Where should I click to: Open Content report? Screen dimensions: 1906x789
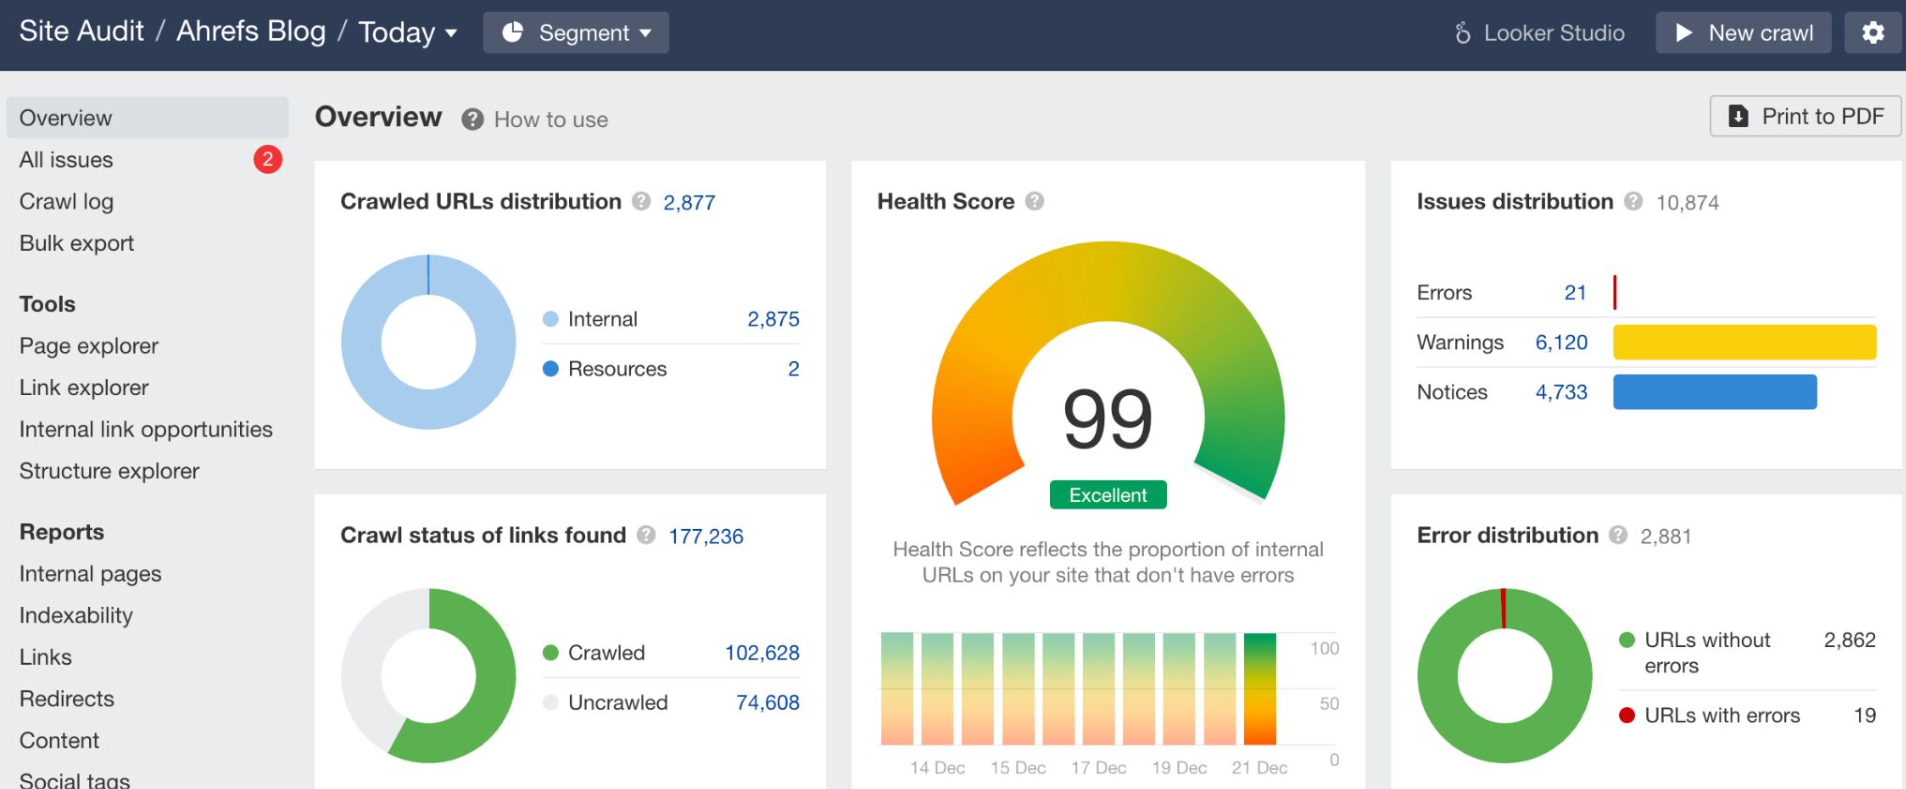59,741
